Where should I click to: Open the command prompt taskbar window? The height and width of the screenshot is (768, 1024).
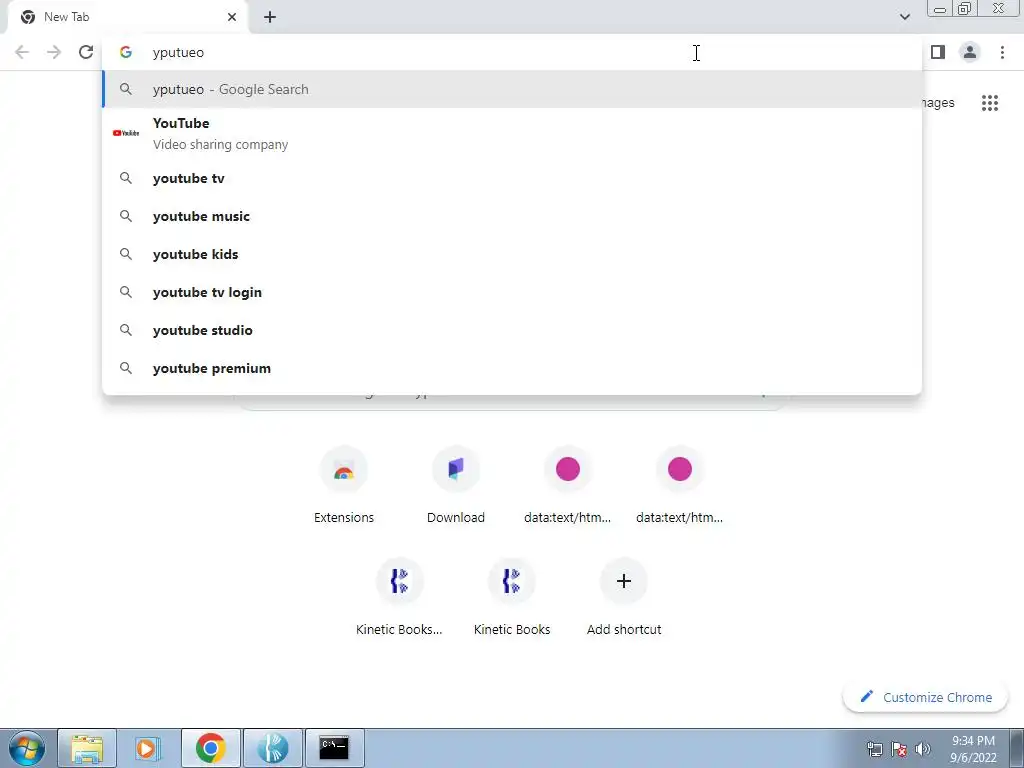click(334, 748)
